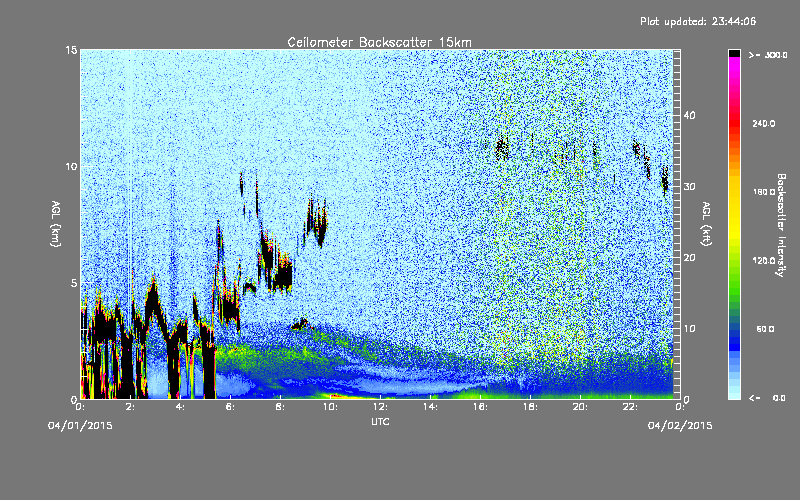Click the right "AGL (kft)" axis label
This screenshot has width=800, height=500.
[x=706, y=224]
